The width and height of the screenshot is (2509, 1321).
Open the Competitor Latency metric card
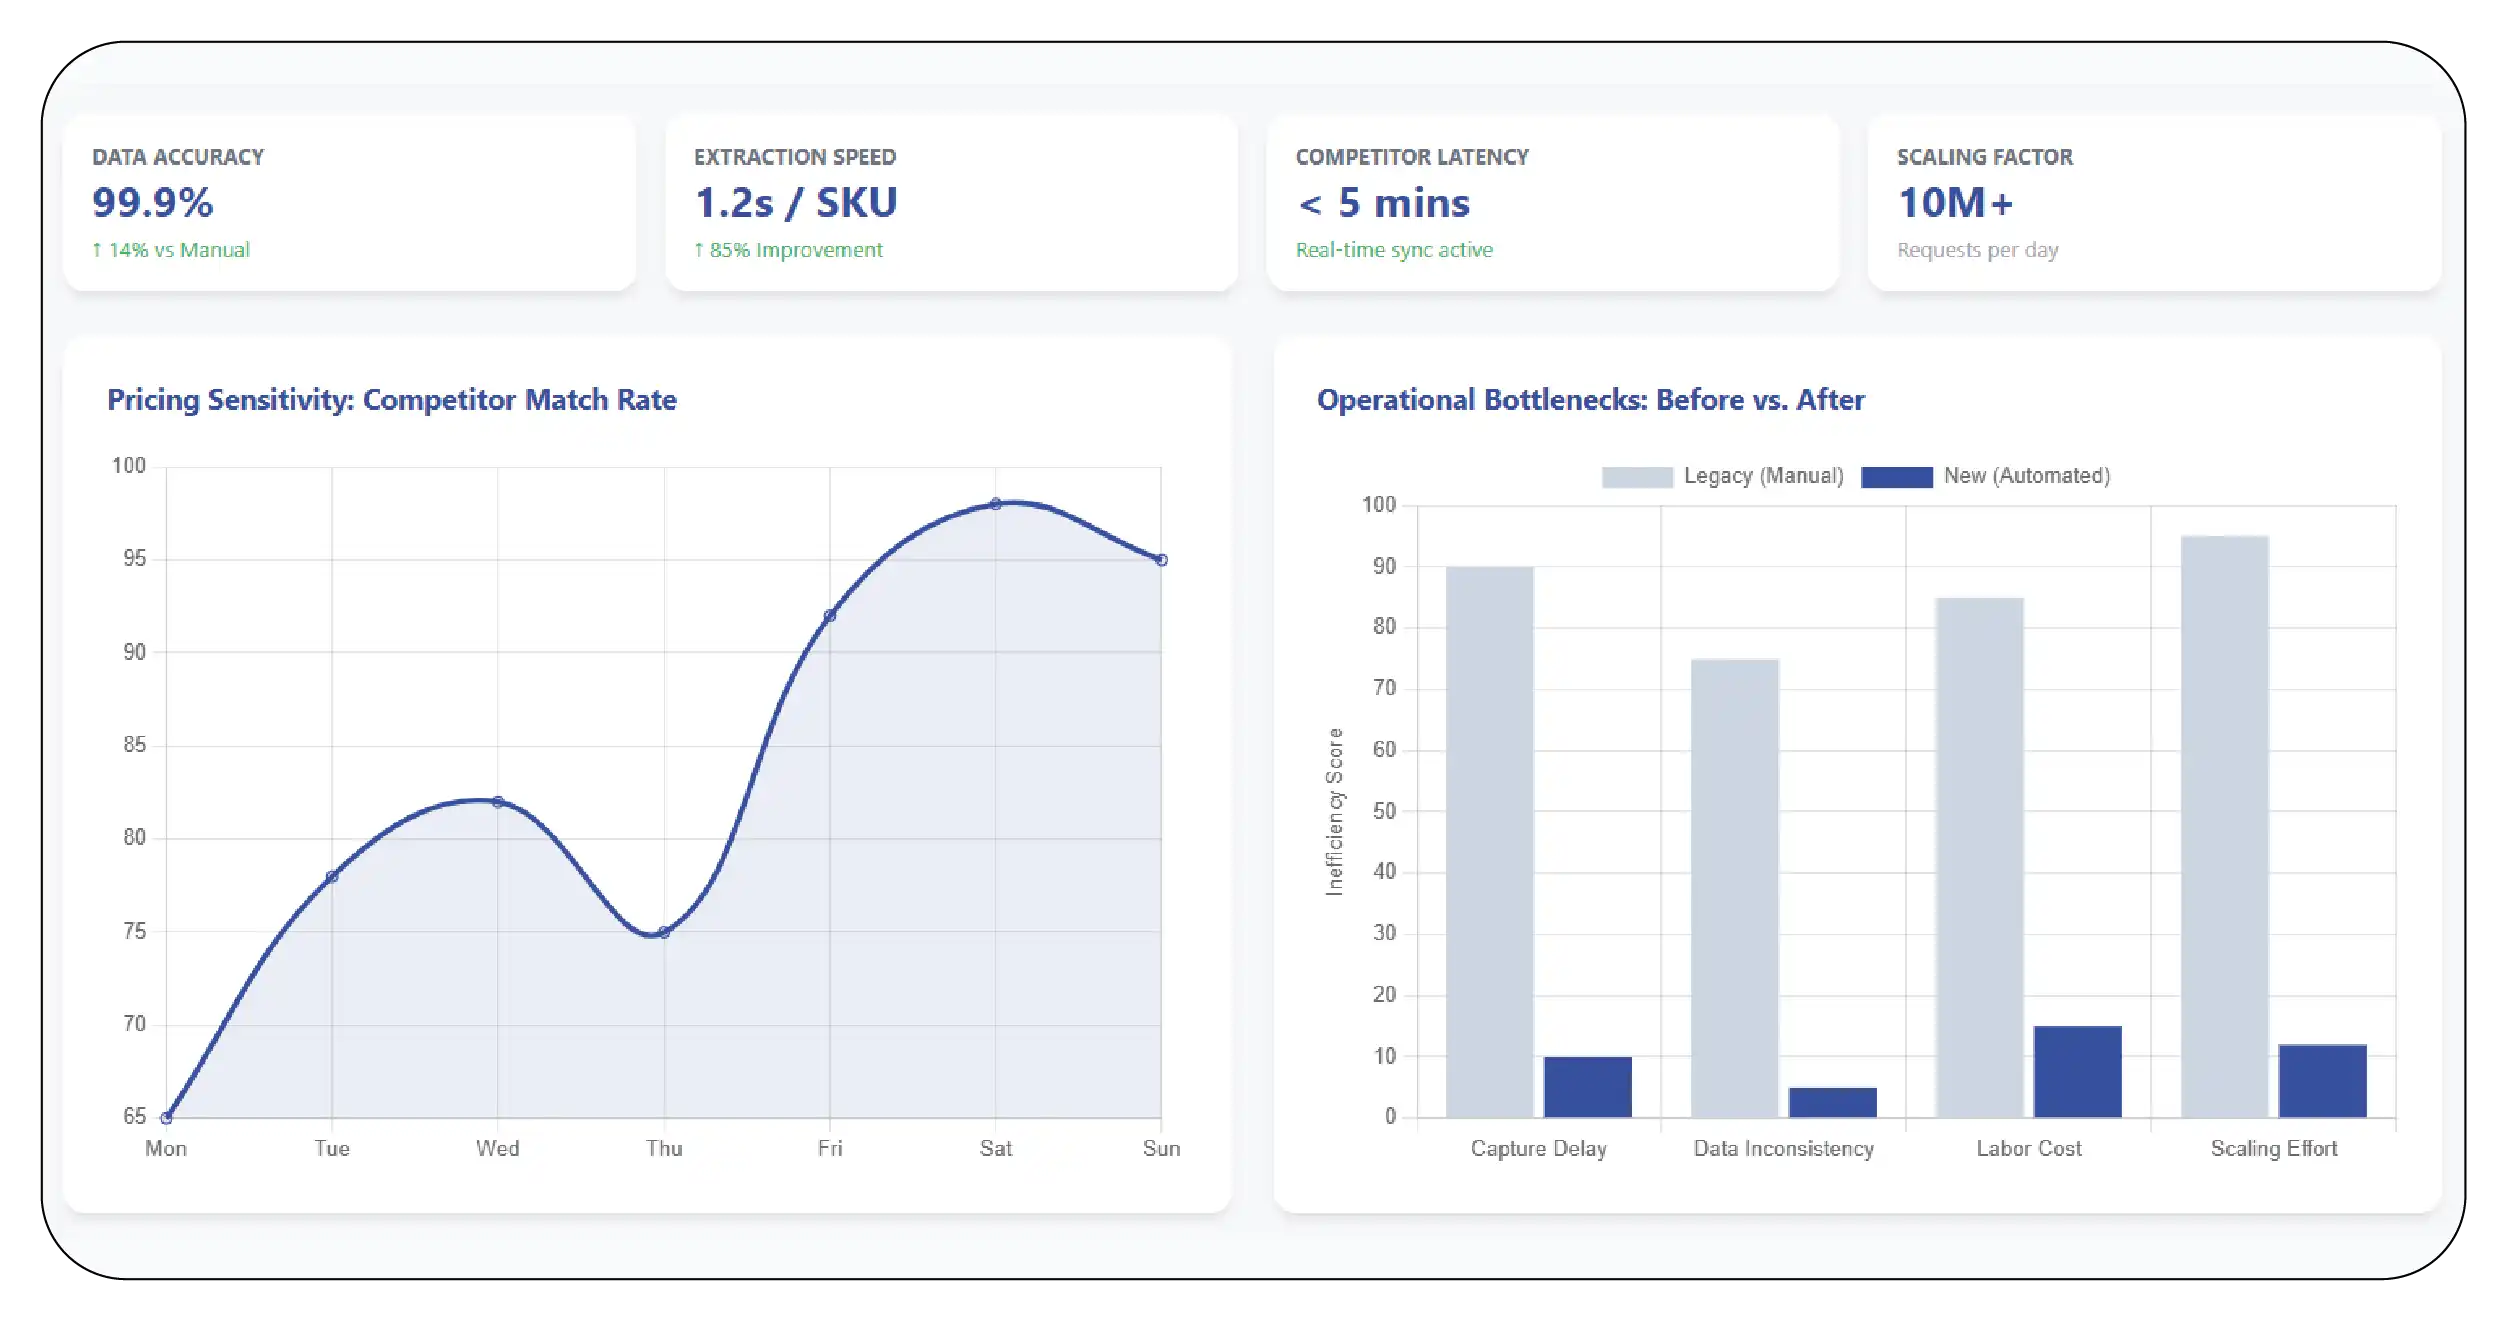click(x=1552, y=203)
